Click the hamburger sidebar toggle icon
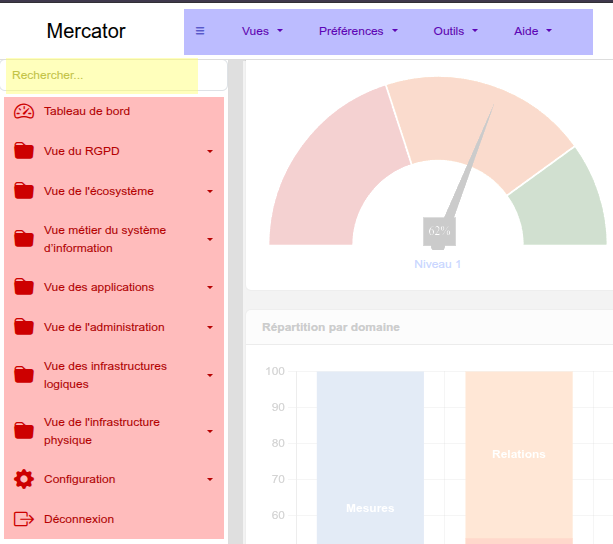 200,31
